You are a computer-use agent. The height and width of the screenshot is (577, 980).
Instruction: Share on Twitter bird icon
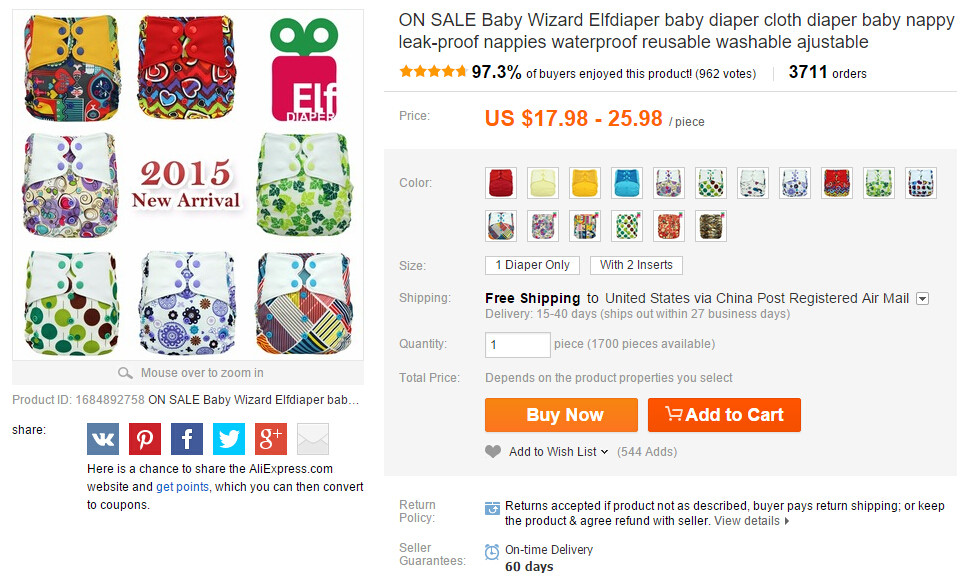[229, 439]
